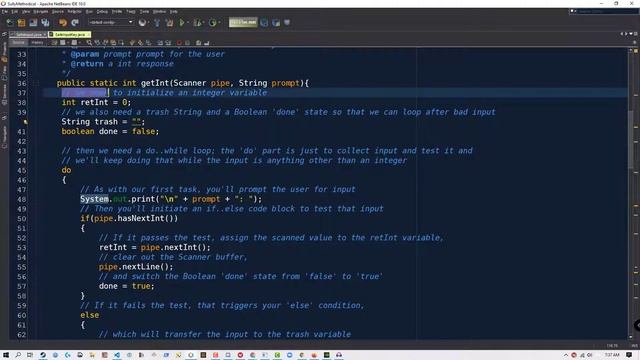
Task: Click the New Project toolbar icon
Action: pyautogui.click(x=22, y=23)
